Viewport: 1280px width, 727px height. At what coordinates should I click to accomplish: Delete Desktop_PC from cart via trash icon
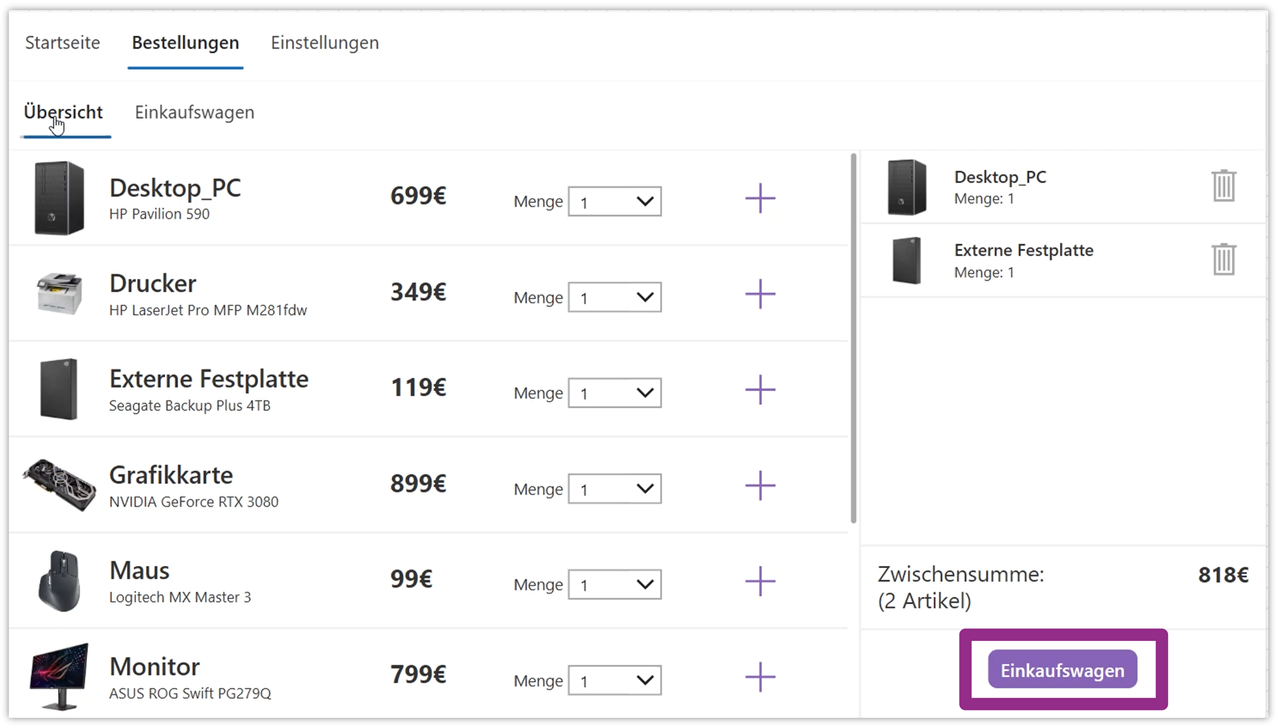(x=1223, y=186)
